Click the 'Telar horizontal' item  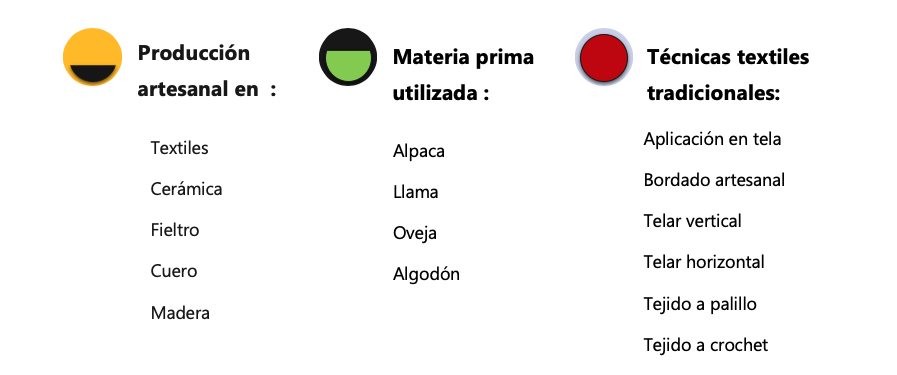704,262
